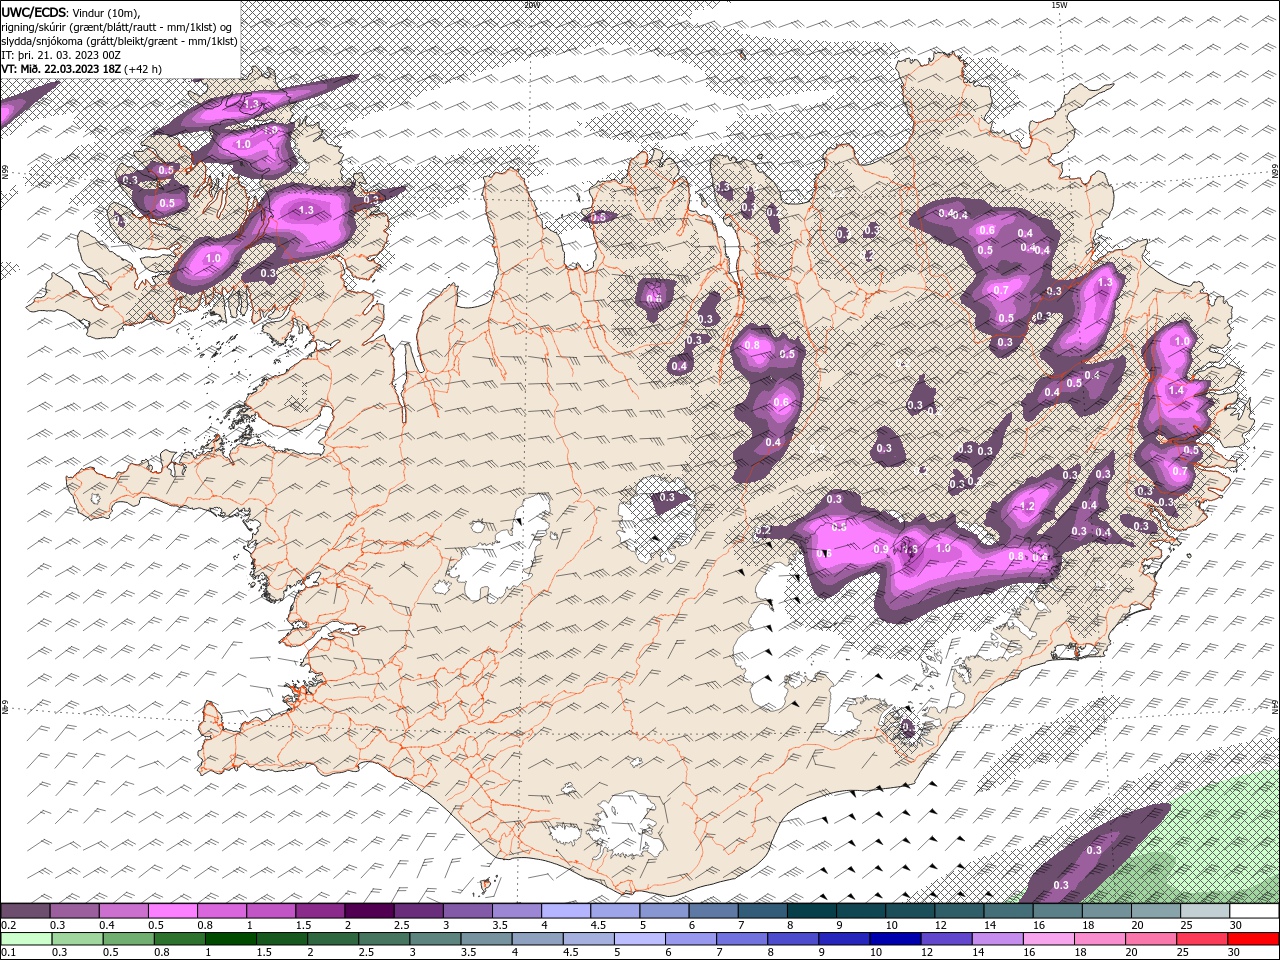
Task: Select the top-row swatch between 0.2 and 0.3
Action: [x=25, y=911]
